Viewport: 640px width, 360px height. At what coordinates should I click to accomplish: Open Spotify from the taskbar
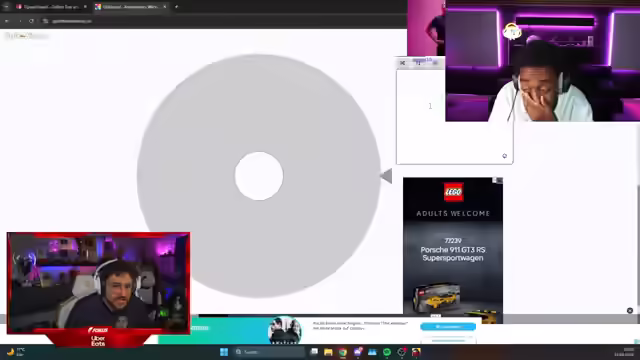[x=387, y=352]
